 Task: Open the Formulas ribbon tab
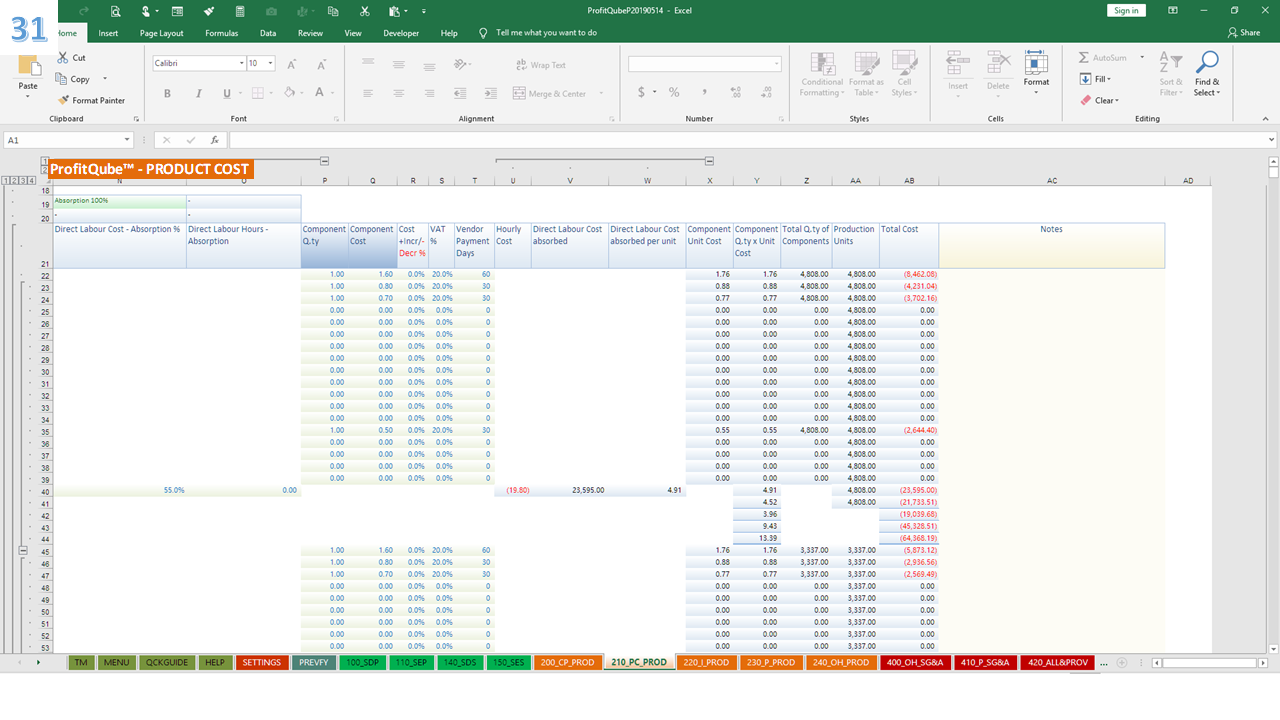[x=221, y=33]
